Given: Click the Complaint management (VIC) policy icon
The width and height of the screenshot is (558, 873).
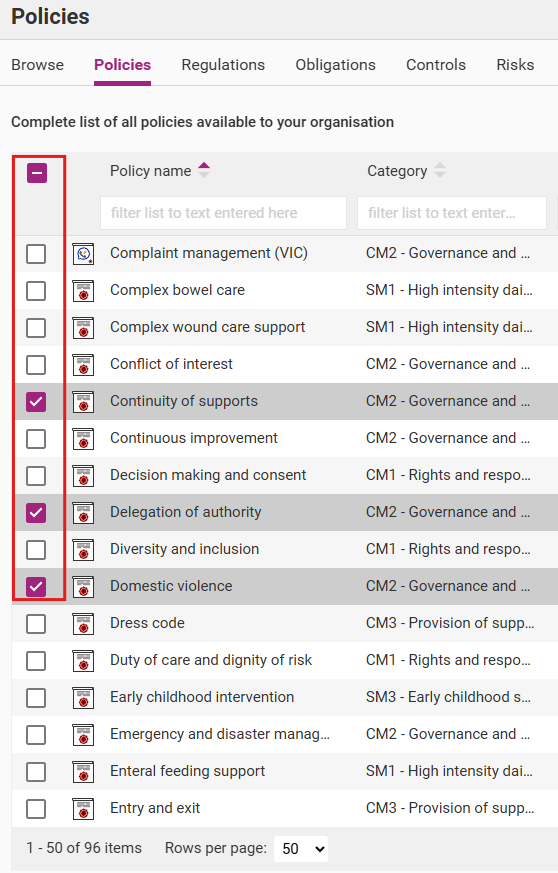Looking at the screenshot, I should pyautogui.click(x=83, y=254).
